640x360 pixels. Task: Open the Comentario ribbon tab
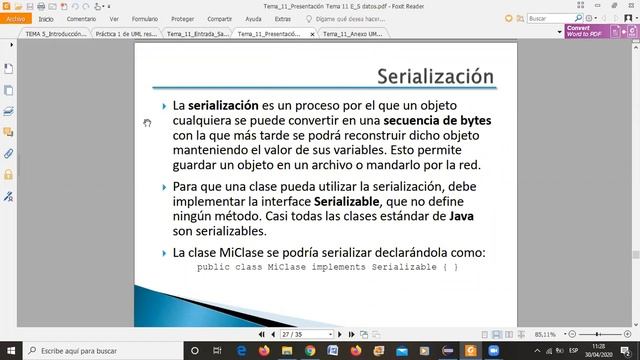click(81, 19)
